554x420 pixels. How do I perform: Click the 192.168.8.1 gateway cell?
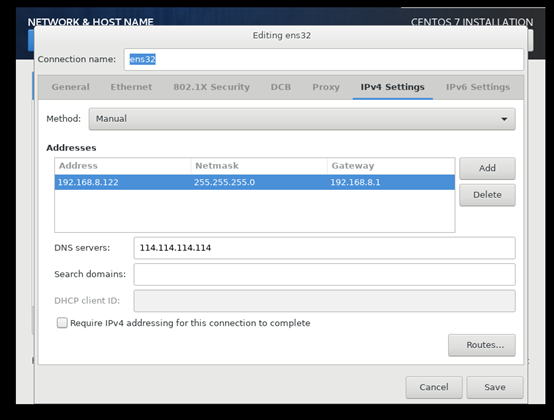(391, 182)
